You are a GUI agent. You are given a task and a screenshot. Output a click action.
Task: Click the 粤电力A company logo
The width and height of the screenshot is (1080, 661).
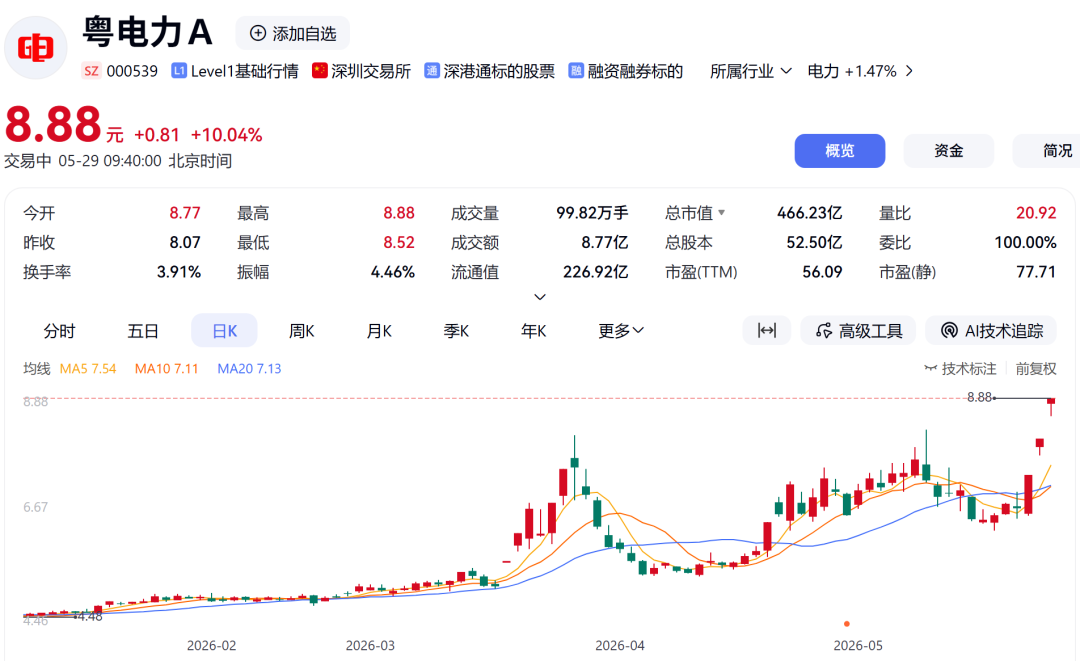[36, 48]
